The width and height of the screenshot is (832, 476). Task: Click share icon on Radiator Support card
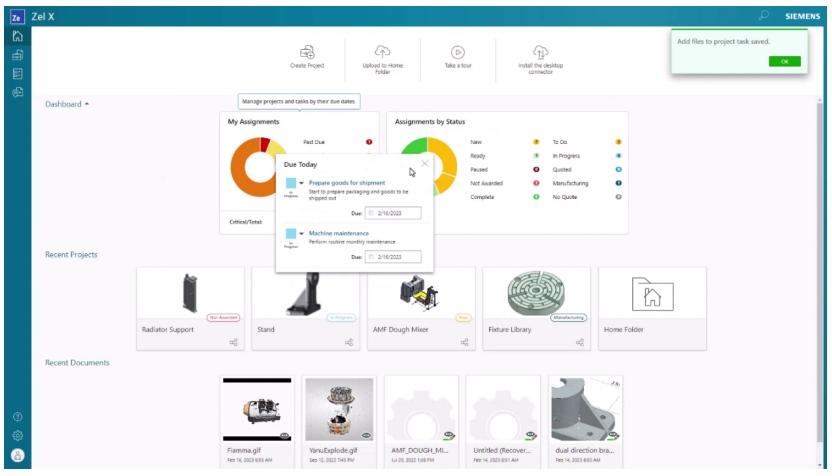[x=233, y=343]
